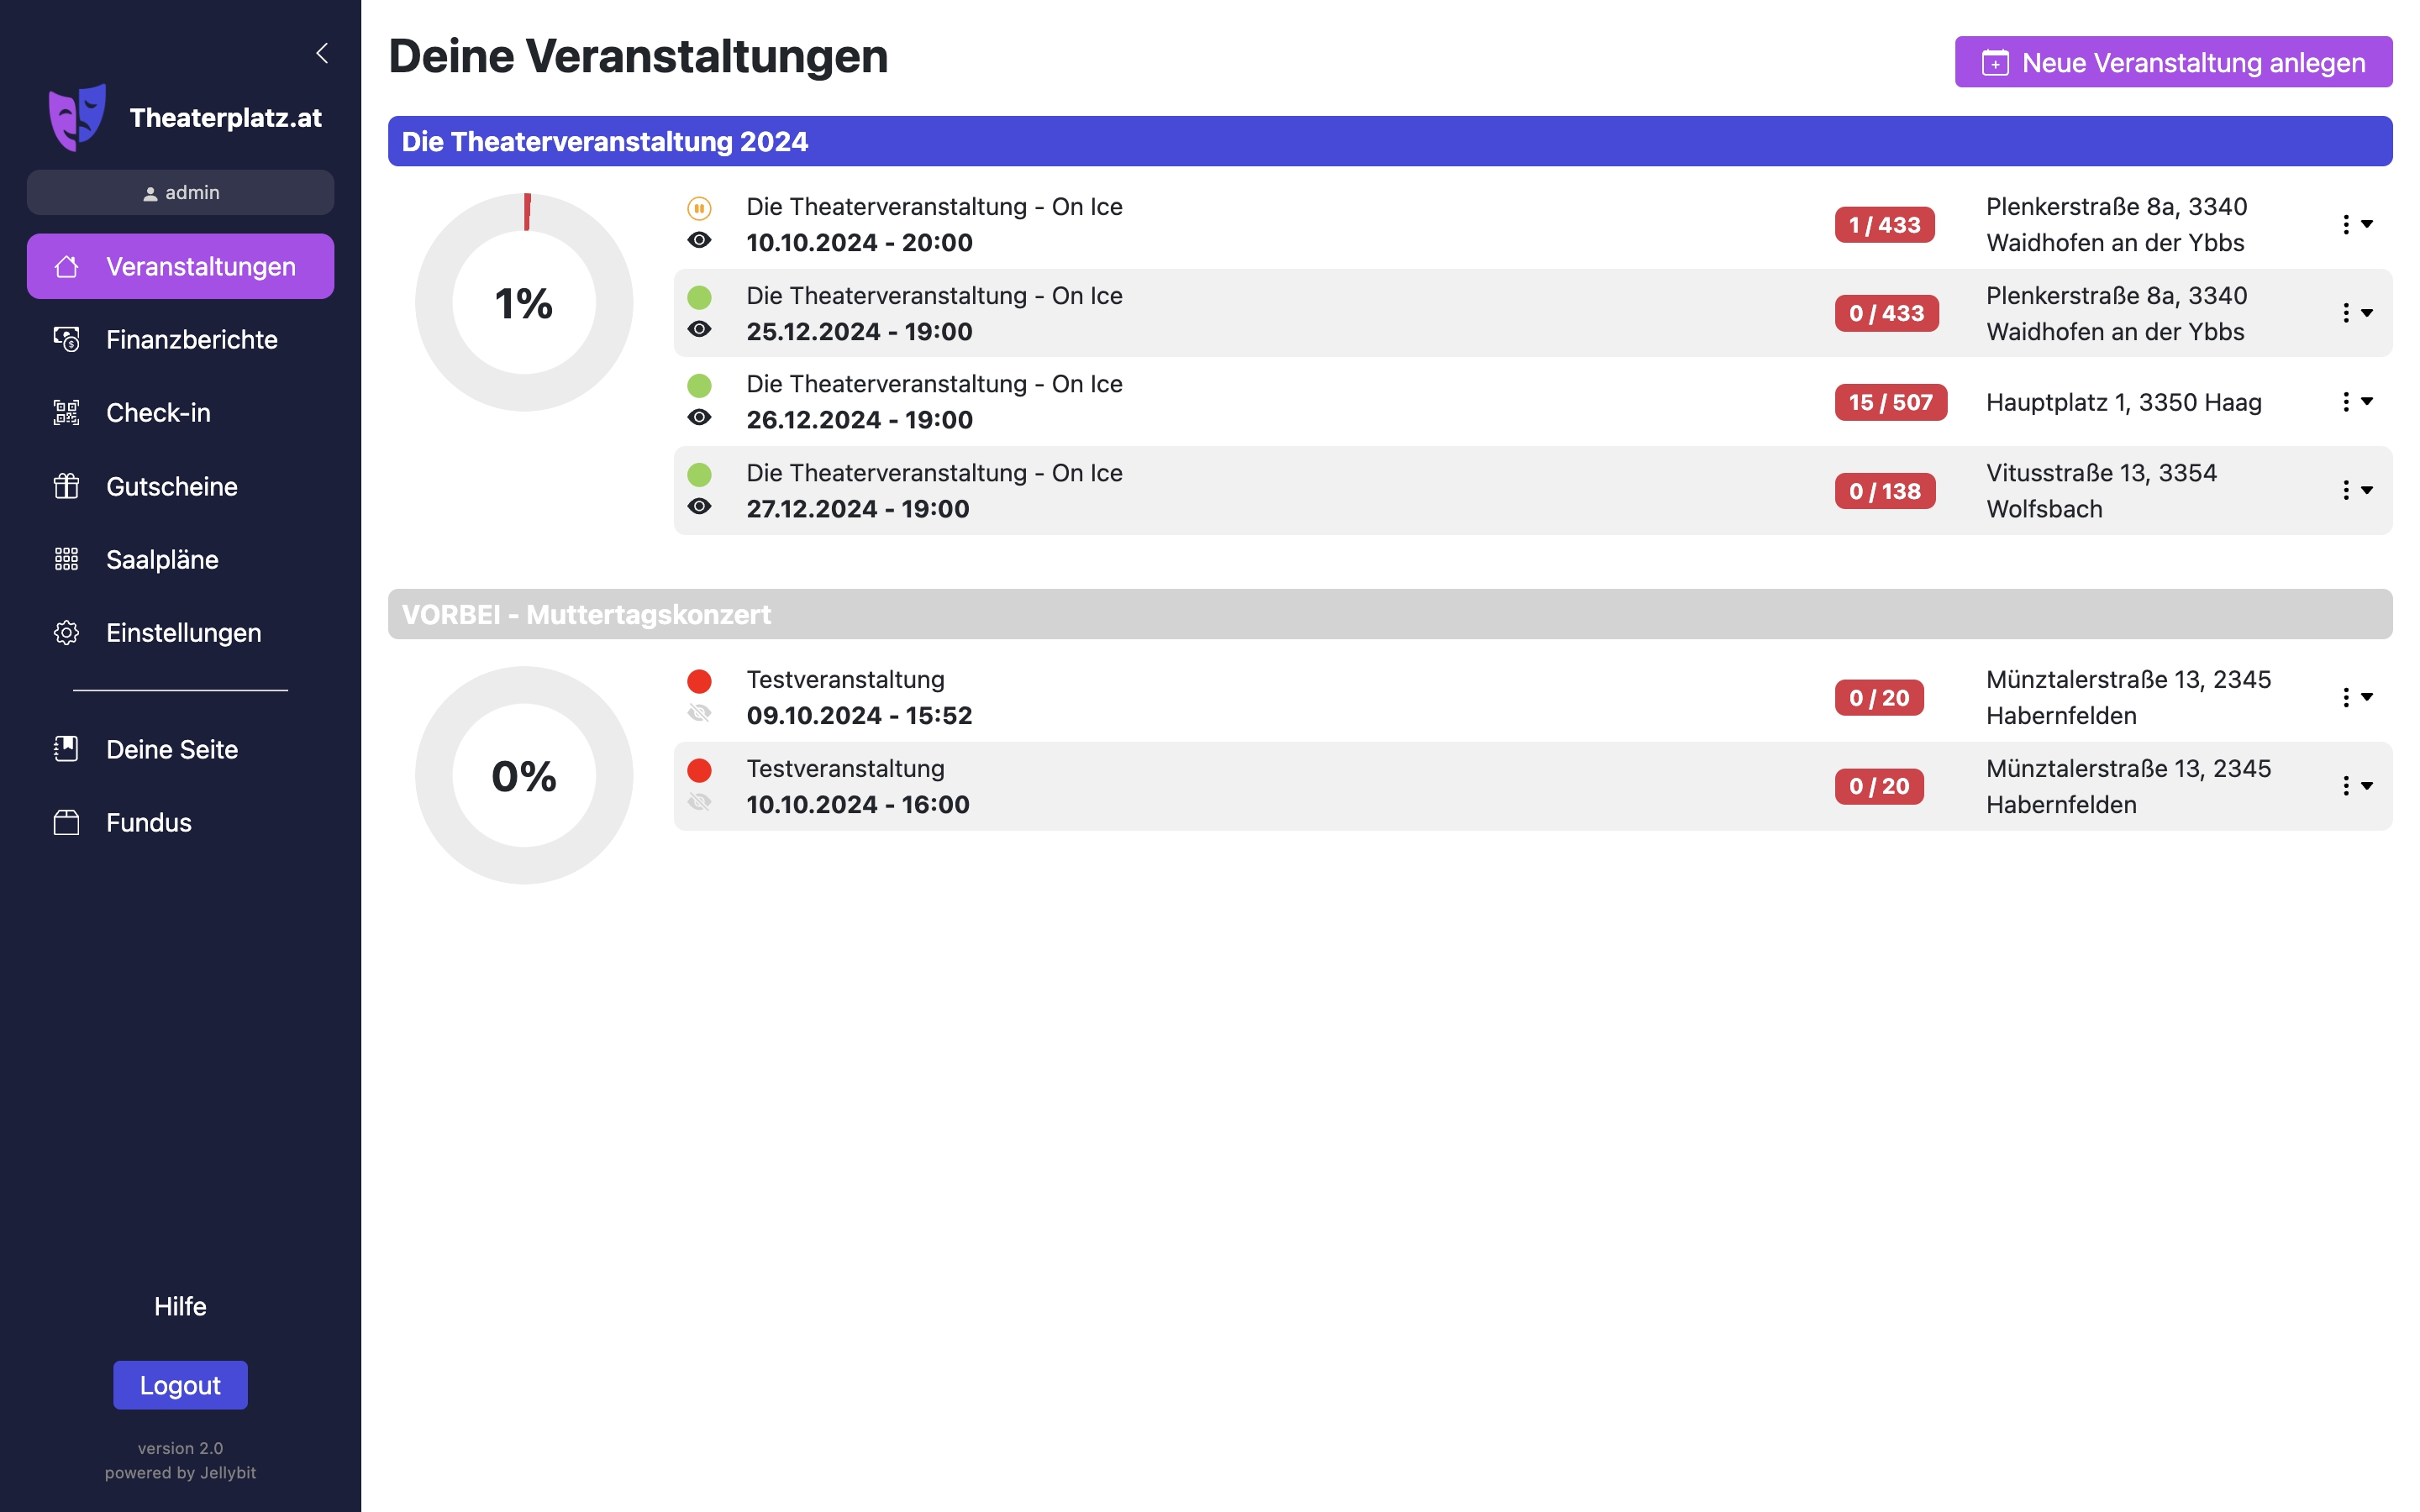Click the 1% occupancy donut chart
Screen dimensions: 2420x1512
(x=524, y=302)
